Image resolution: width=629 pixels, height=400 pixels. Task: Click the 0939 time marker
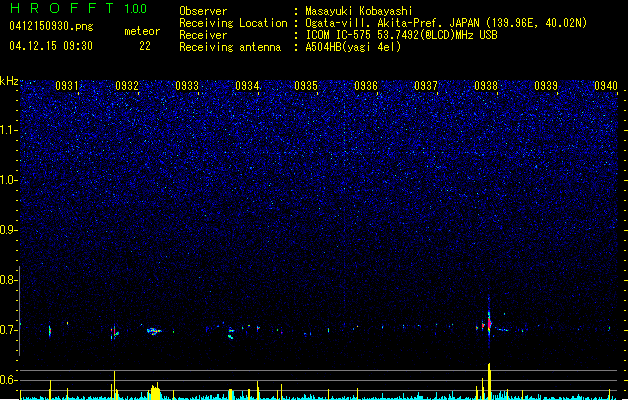[546, 86]
